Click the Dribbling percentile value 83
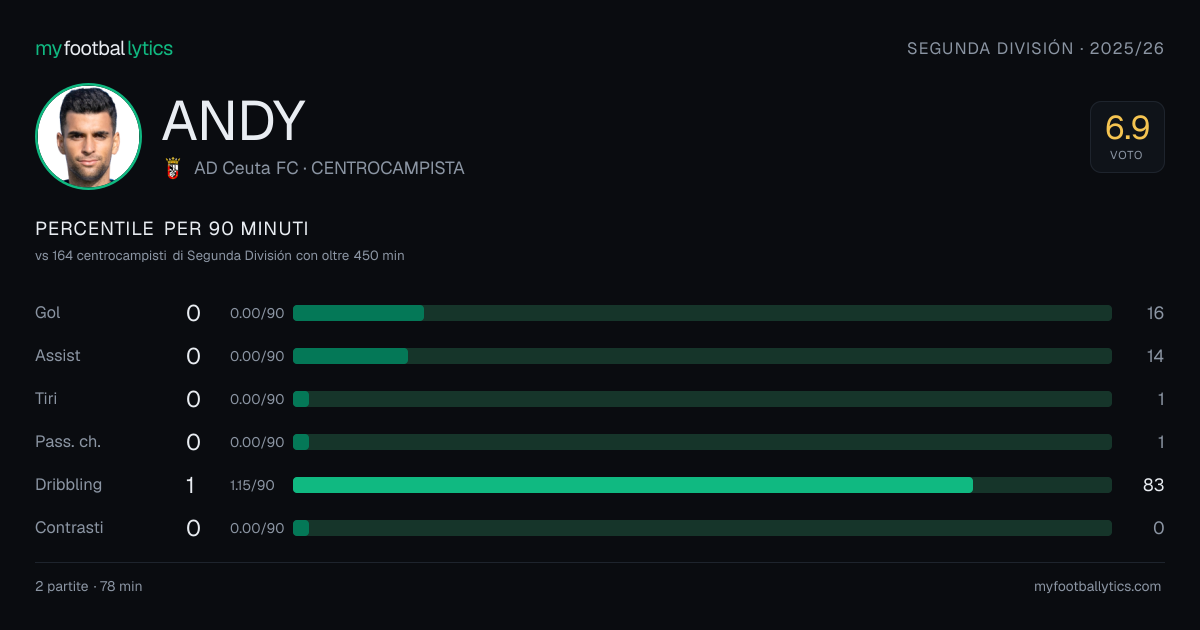The image size is (1200, 630). tap(1153, 485)
